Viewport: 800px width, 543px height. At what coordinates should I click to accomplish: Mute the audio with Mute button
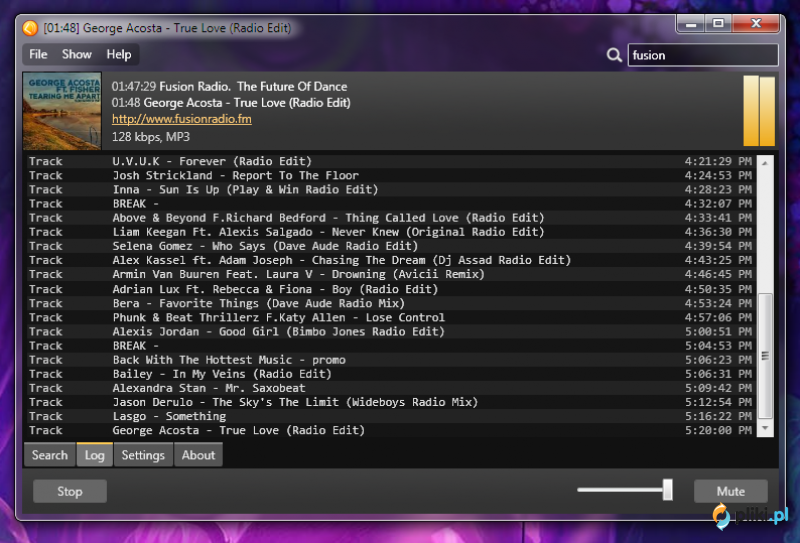[731, 491]
